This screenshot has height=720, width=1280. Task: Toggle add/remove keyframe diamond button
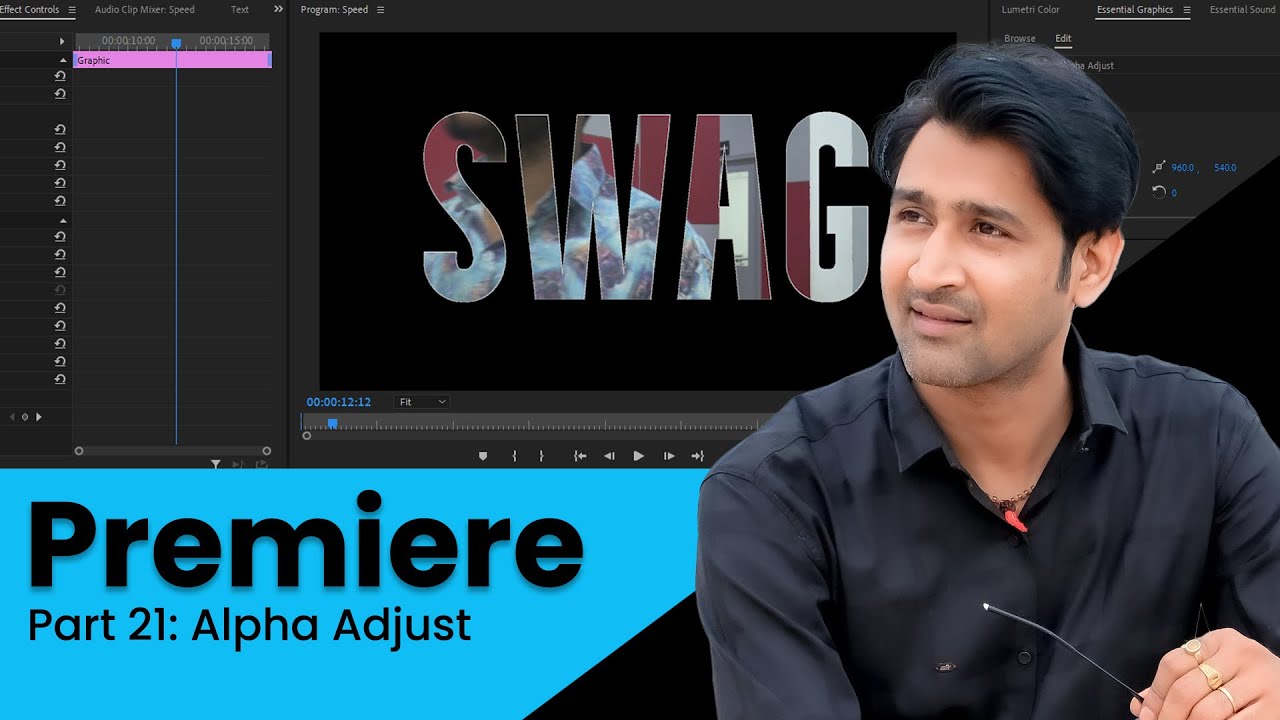coord(25,416)
